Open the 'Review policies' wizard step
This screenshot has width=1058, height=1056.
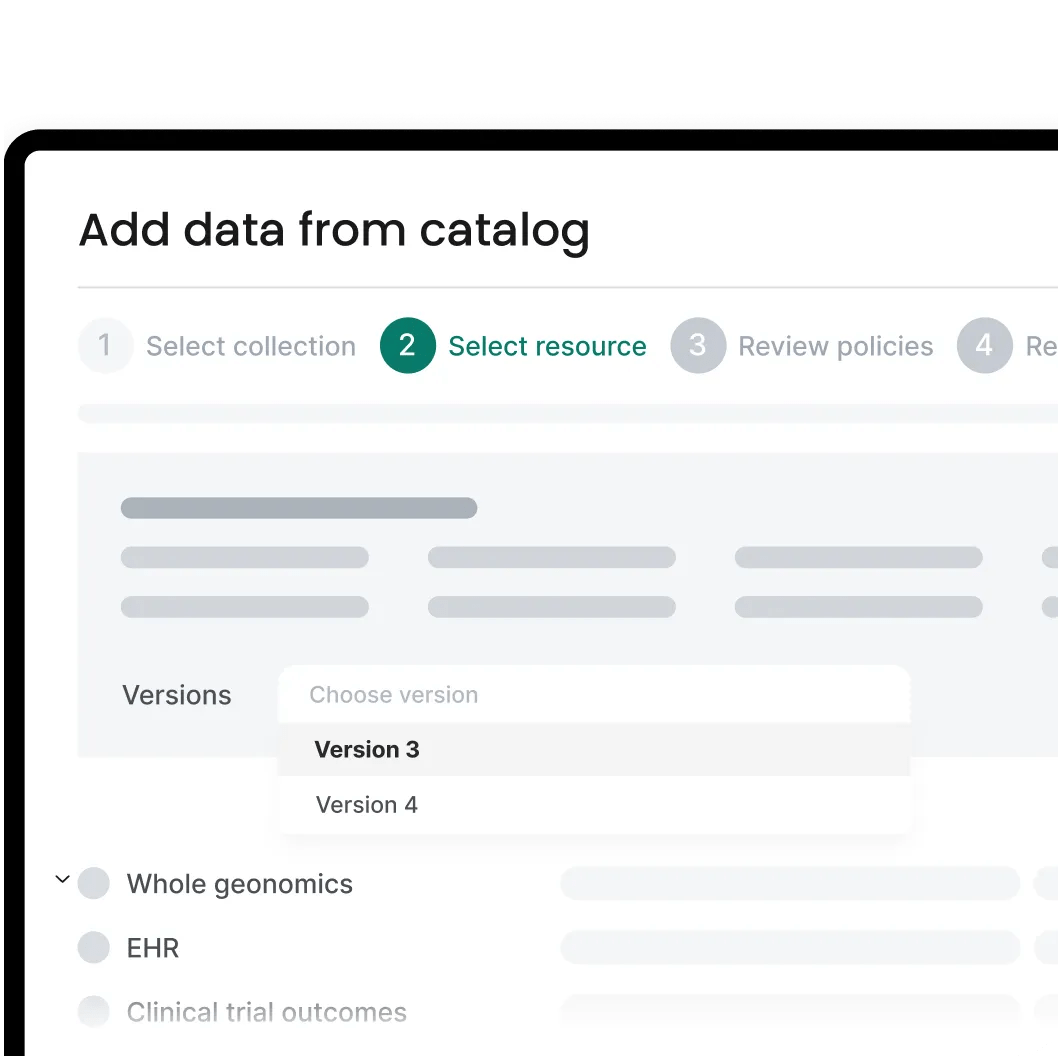click(835, 345)
